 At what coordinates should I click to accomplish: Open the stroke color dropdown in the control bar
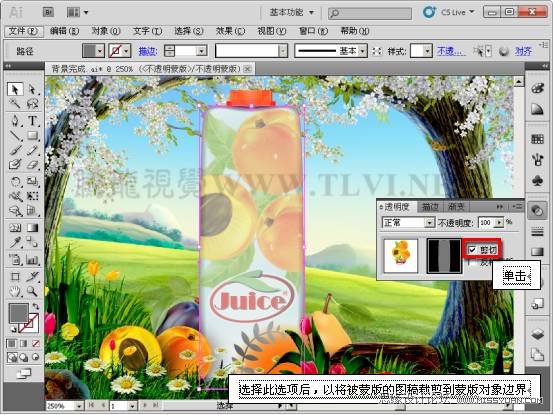point(127,51)
